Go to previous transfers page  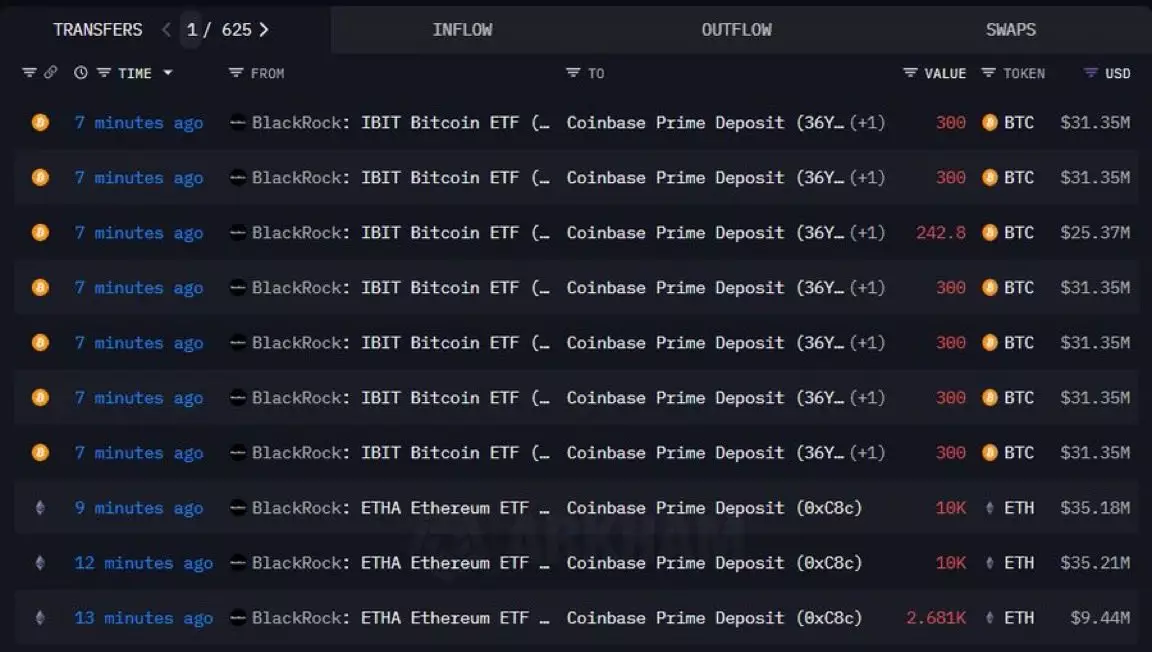[x=166, y=30]
